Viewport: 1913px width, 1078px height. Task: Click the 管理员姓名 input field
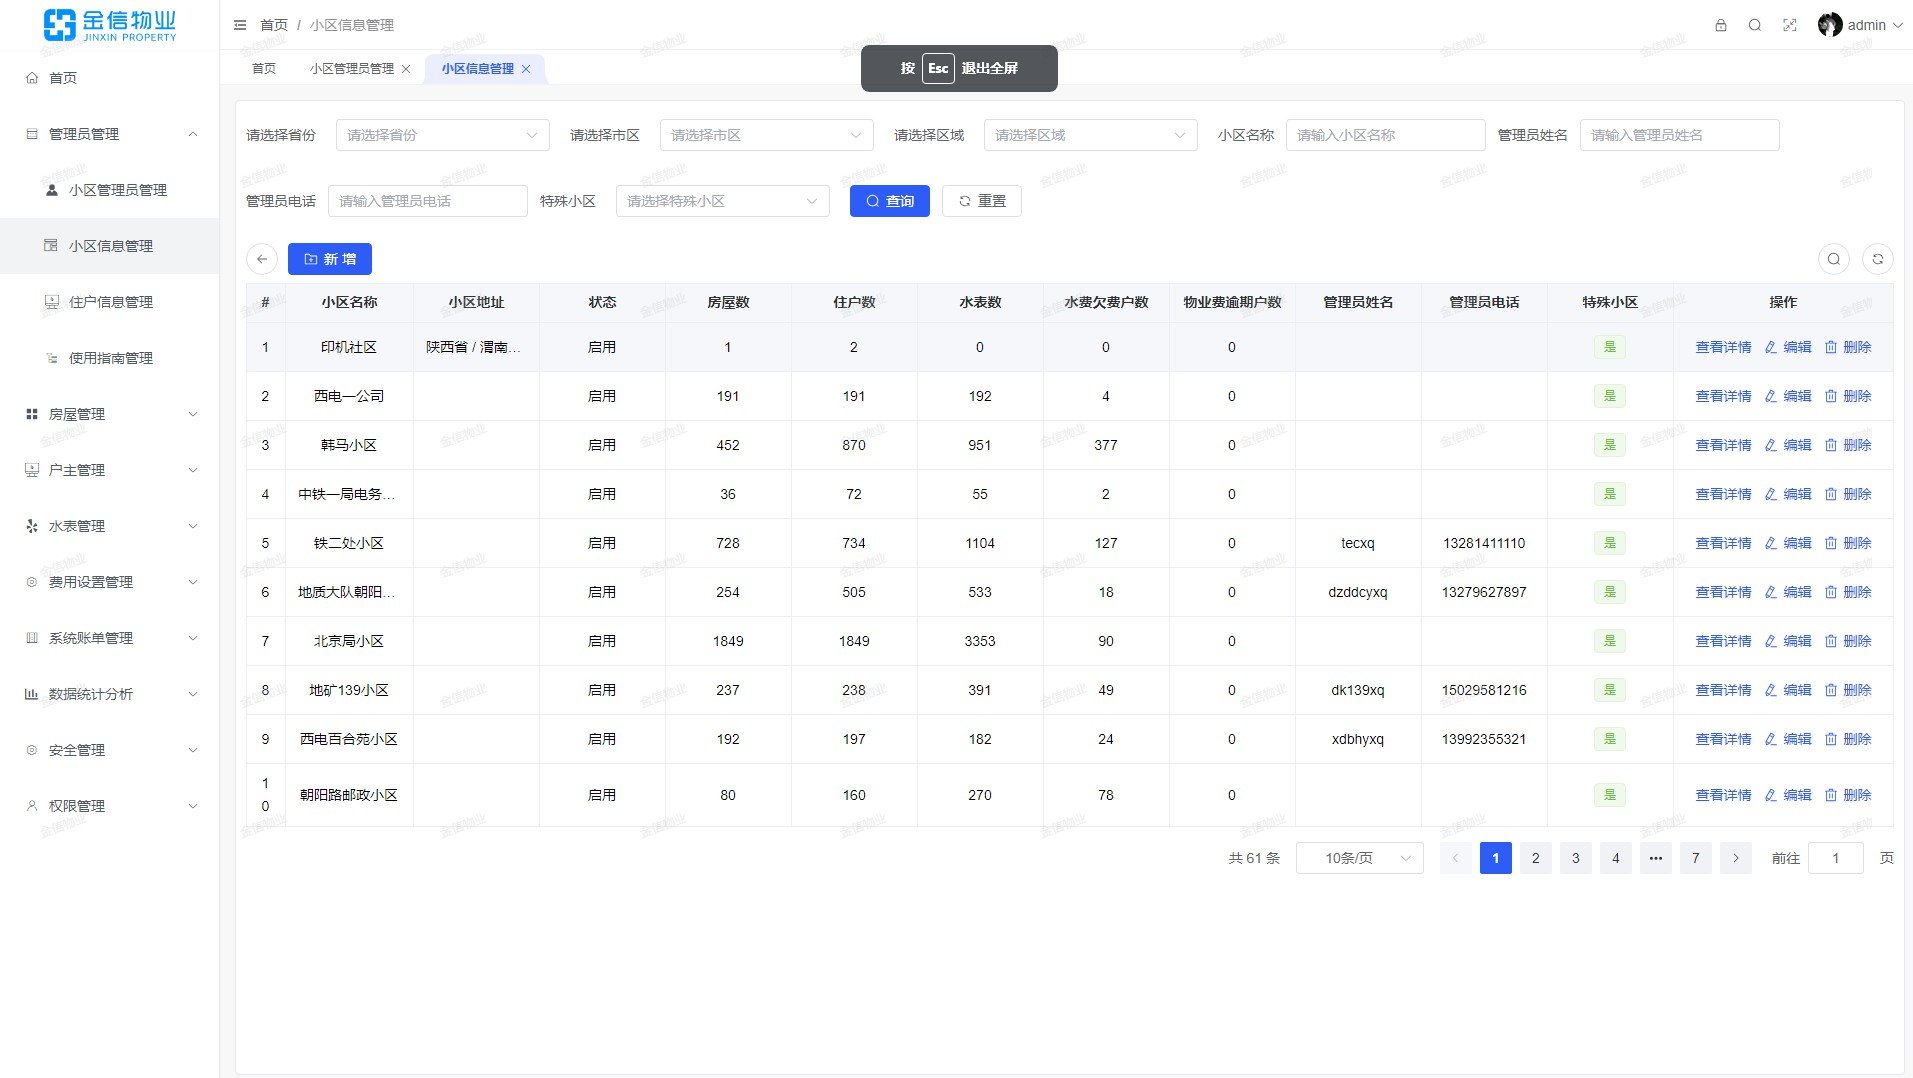(1680, 135)
